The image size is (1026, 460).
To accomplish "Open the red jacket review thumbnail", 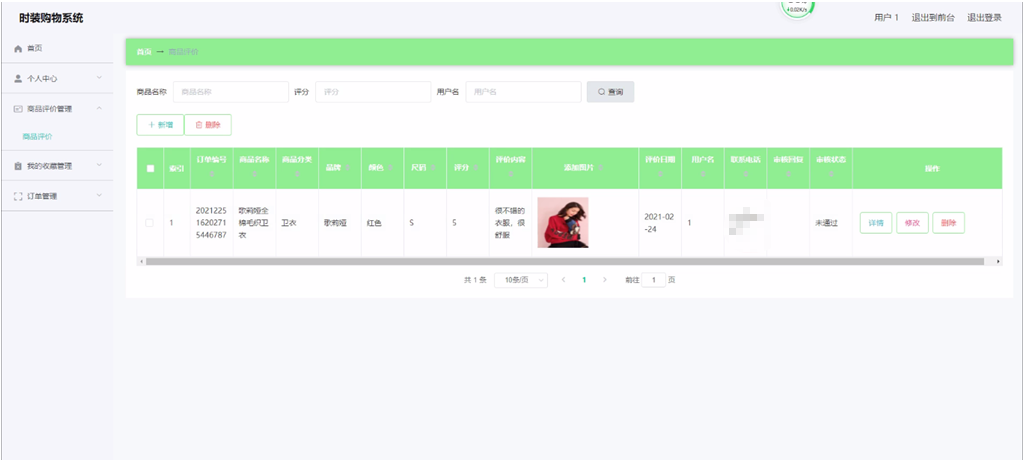I will point(563,222).
